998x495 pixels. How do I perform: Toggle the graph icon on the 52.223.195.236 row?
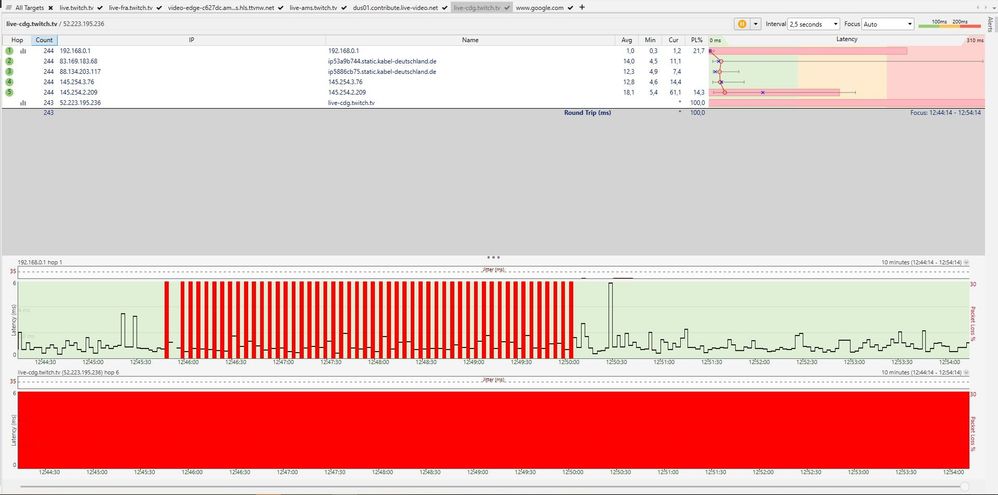click(x=23, y=102)
